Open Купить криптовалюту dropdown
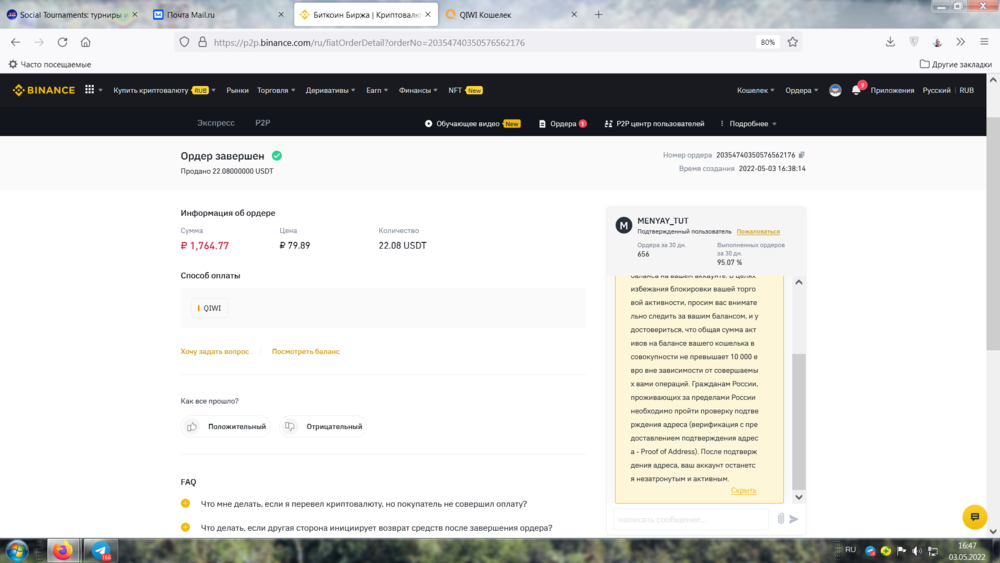This screenshot has height=563, width=1000. (165, 91)
